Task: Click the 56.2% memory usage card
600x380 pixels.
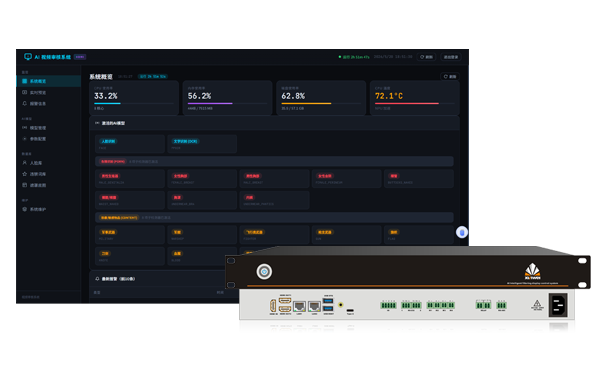Action: pyautogui.click(x=227, y=98)
